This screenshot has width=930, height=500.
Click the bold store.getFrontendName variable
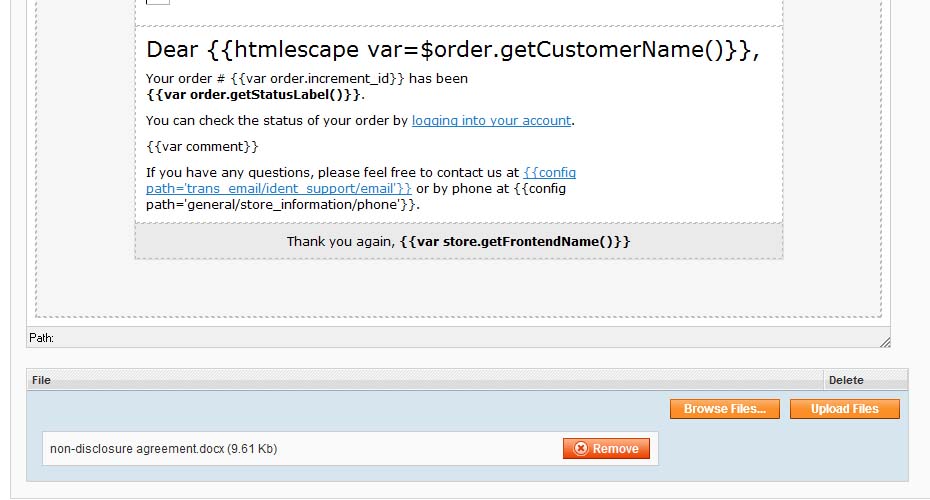coord(515,242)
